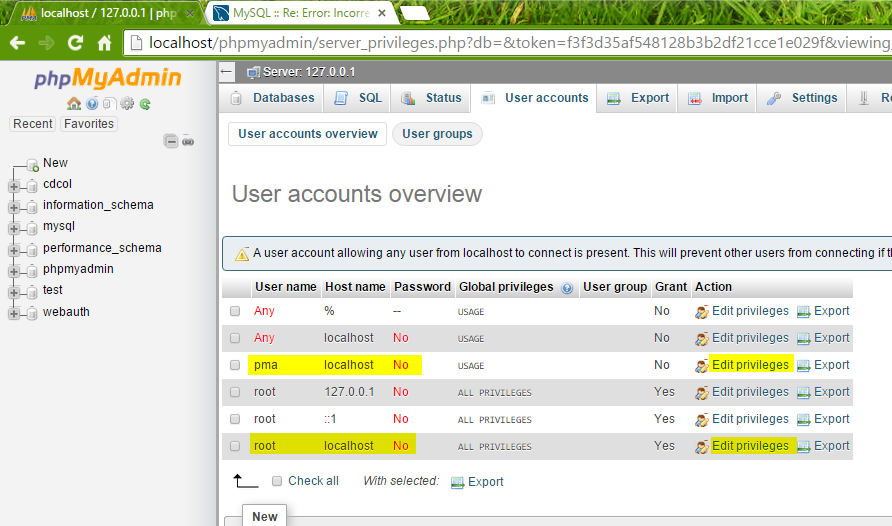Select checkbox for Any % user
This screenshot has width=892, height=526.
coord(235,311)
